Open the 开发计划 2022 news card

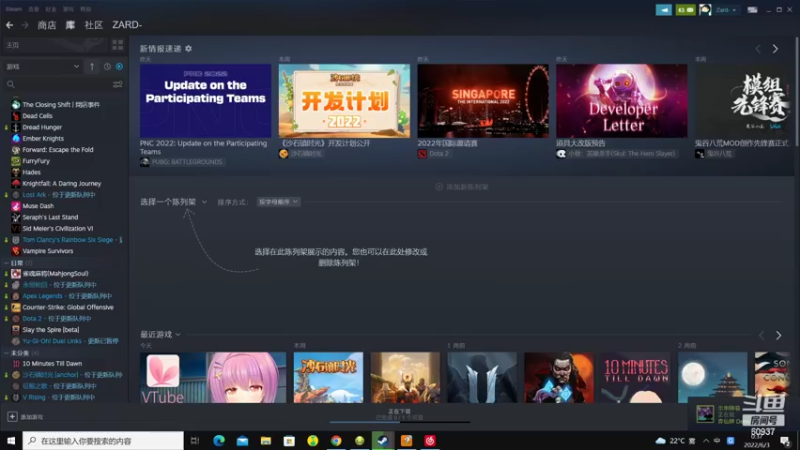pyautogui.click(x=344, y=101)
